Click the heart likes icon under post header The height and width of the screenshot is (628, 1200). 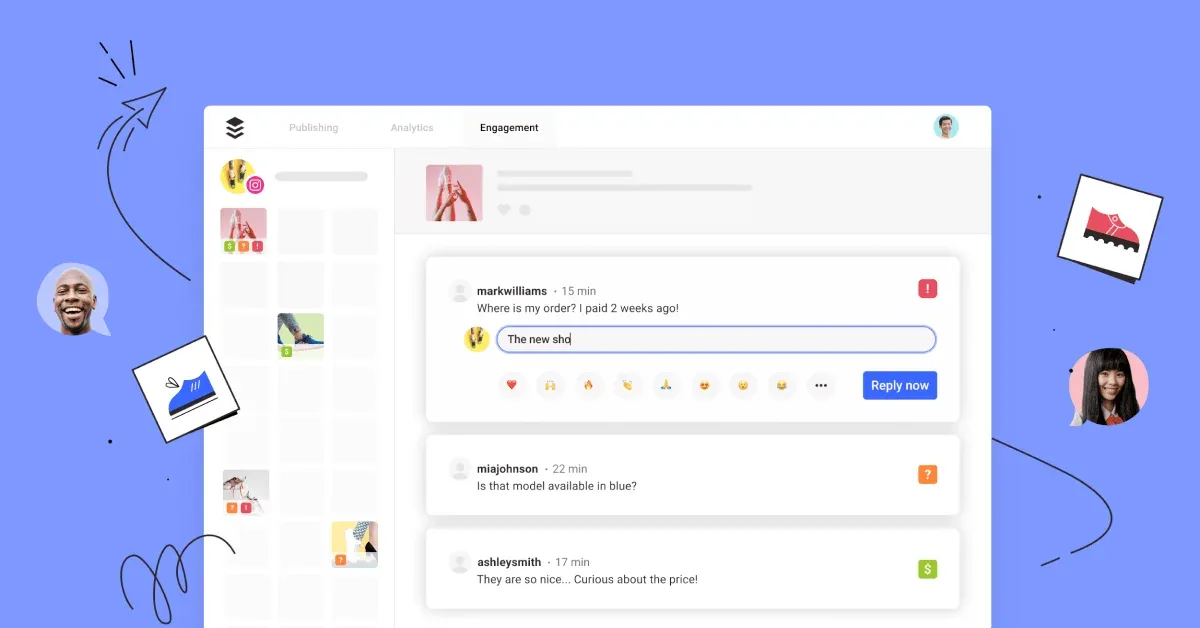[504, 210]
